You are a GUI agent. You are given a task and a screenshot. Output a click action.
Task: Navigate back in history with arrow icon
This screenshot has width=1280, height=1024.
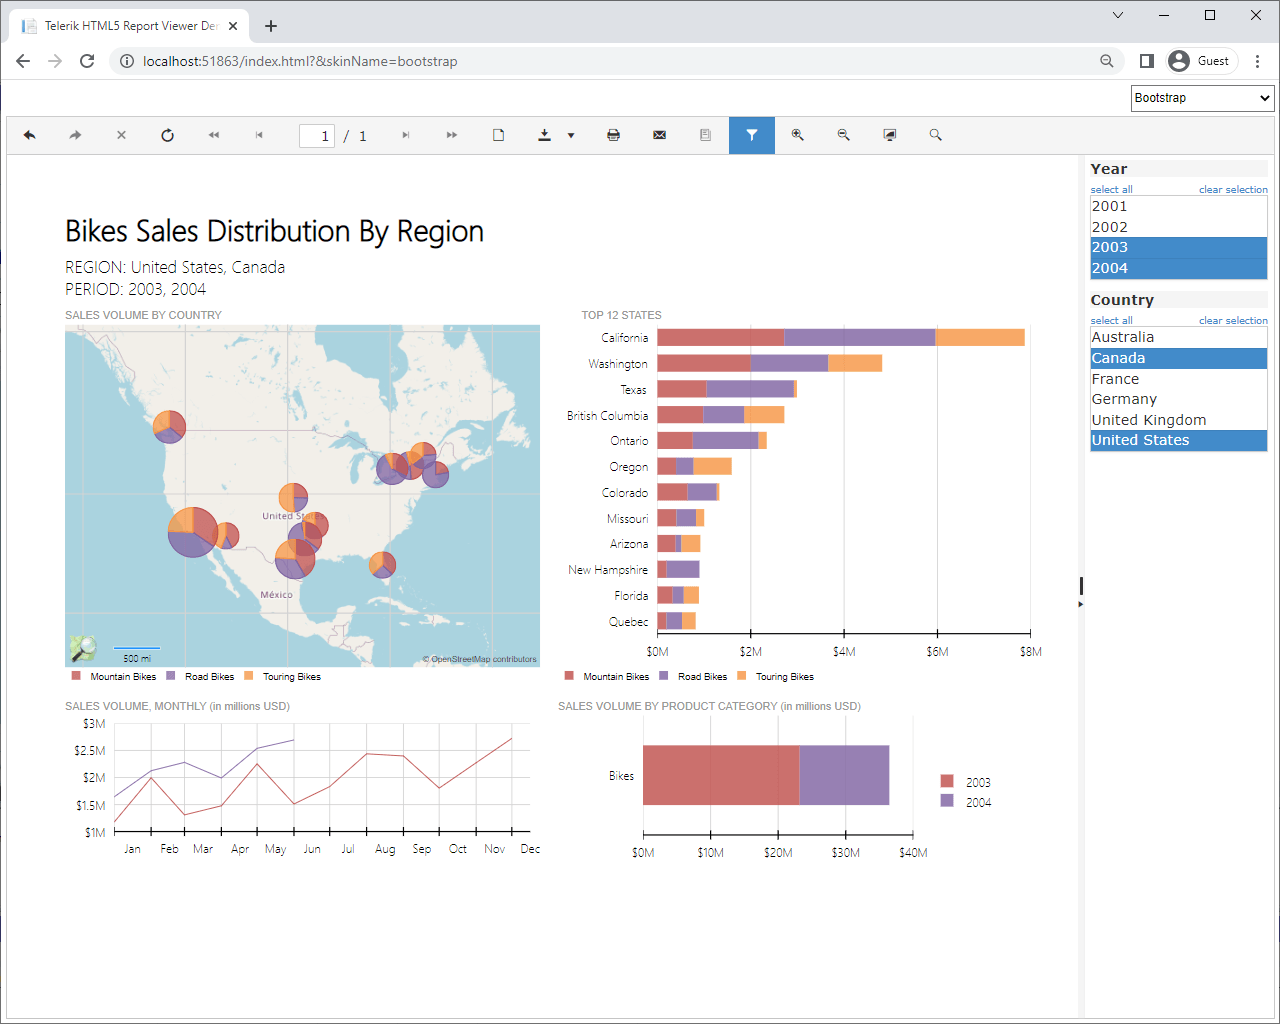(29, 135)
